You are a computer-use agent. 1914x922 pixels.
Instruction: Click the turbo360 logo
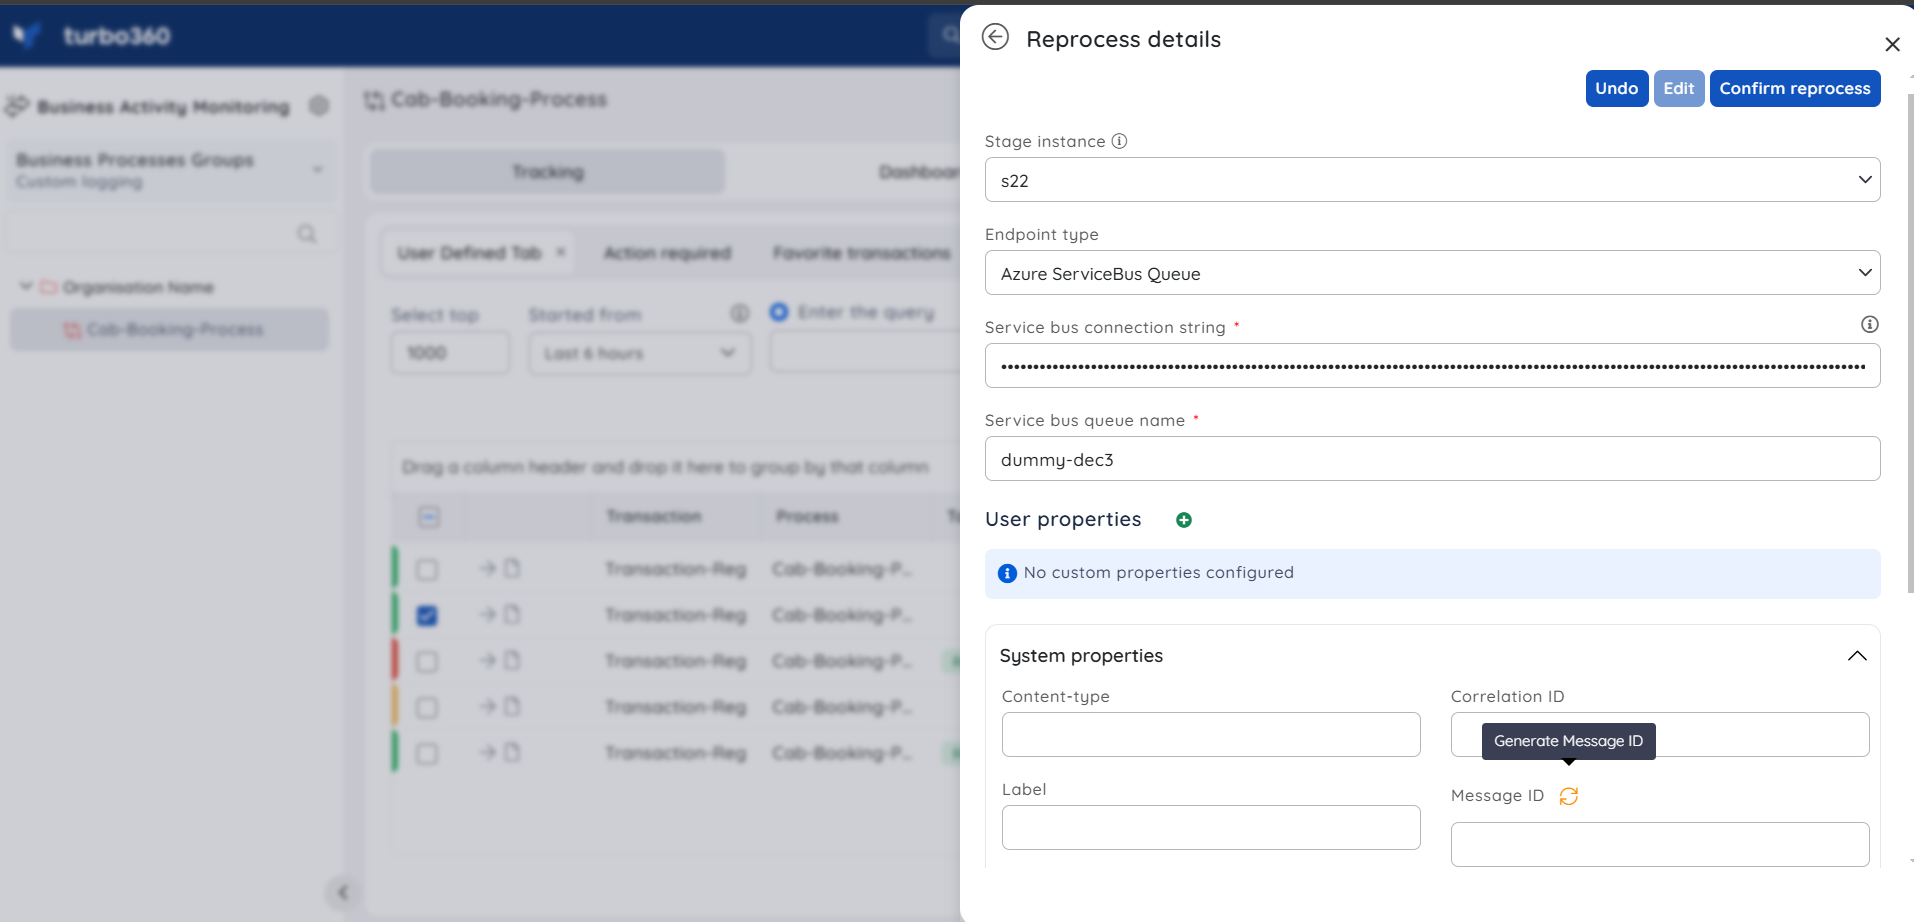point(90,36)
